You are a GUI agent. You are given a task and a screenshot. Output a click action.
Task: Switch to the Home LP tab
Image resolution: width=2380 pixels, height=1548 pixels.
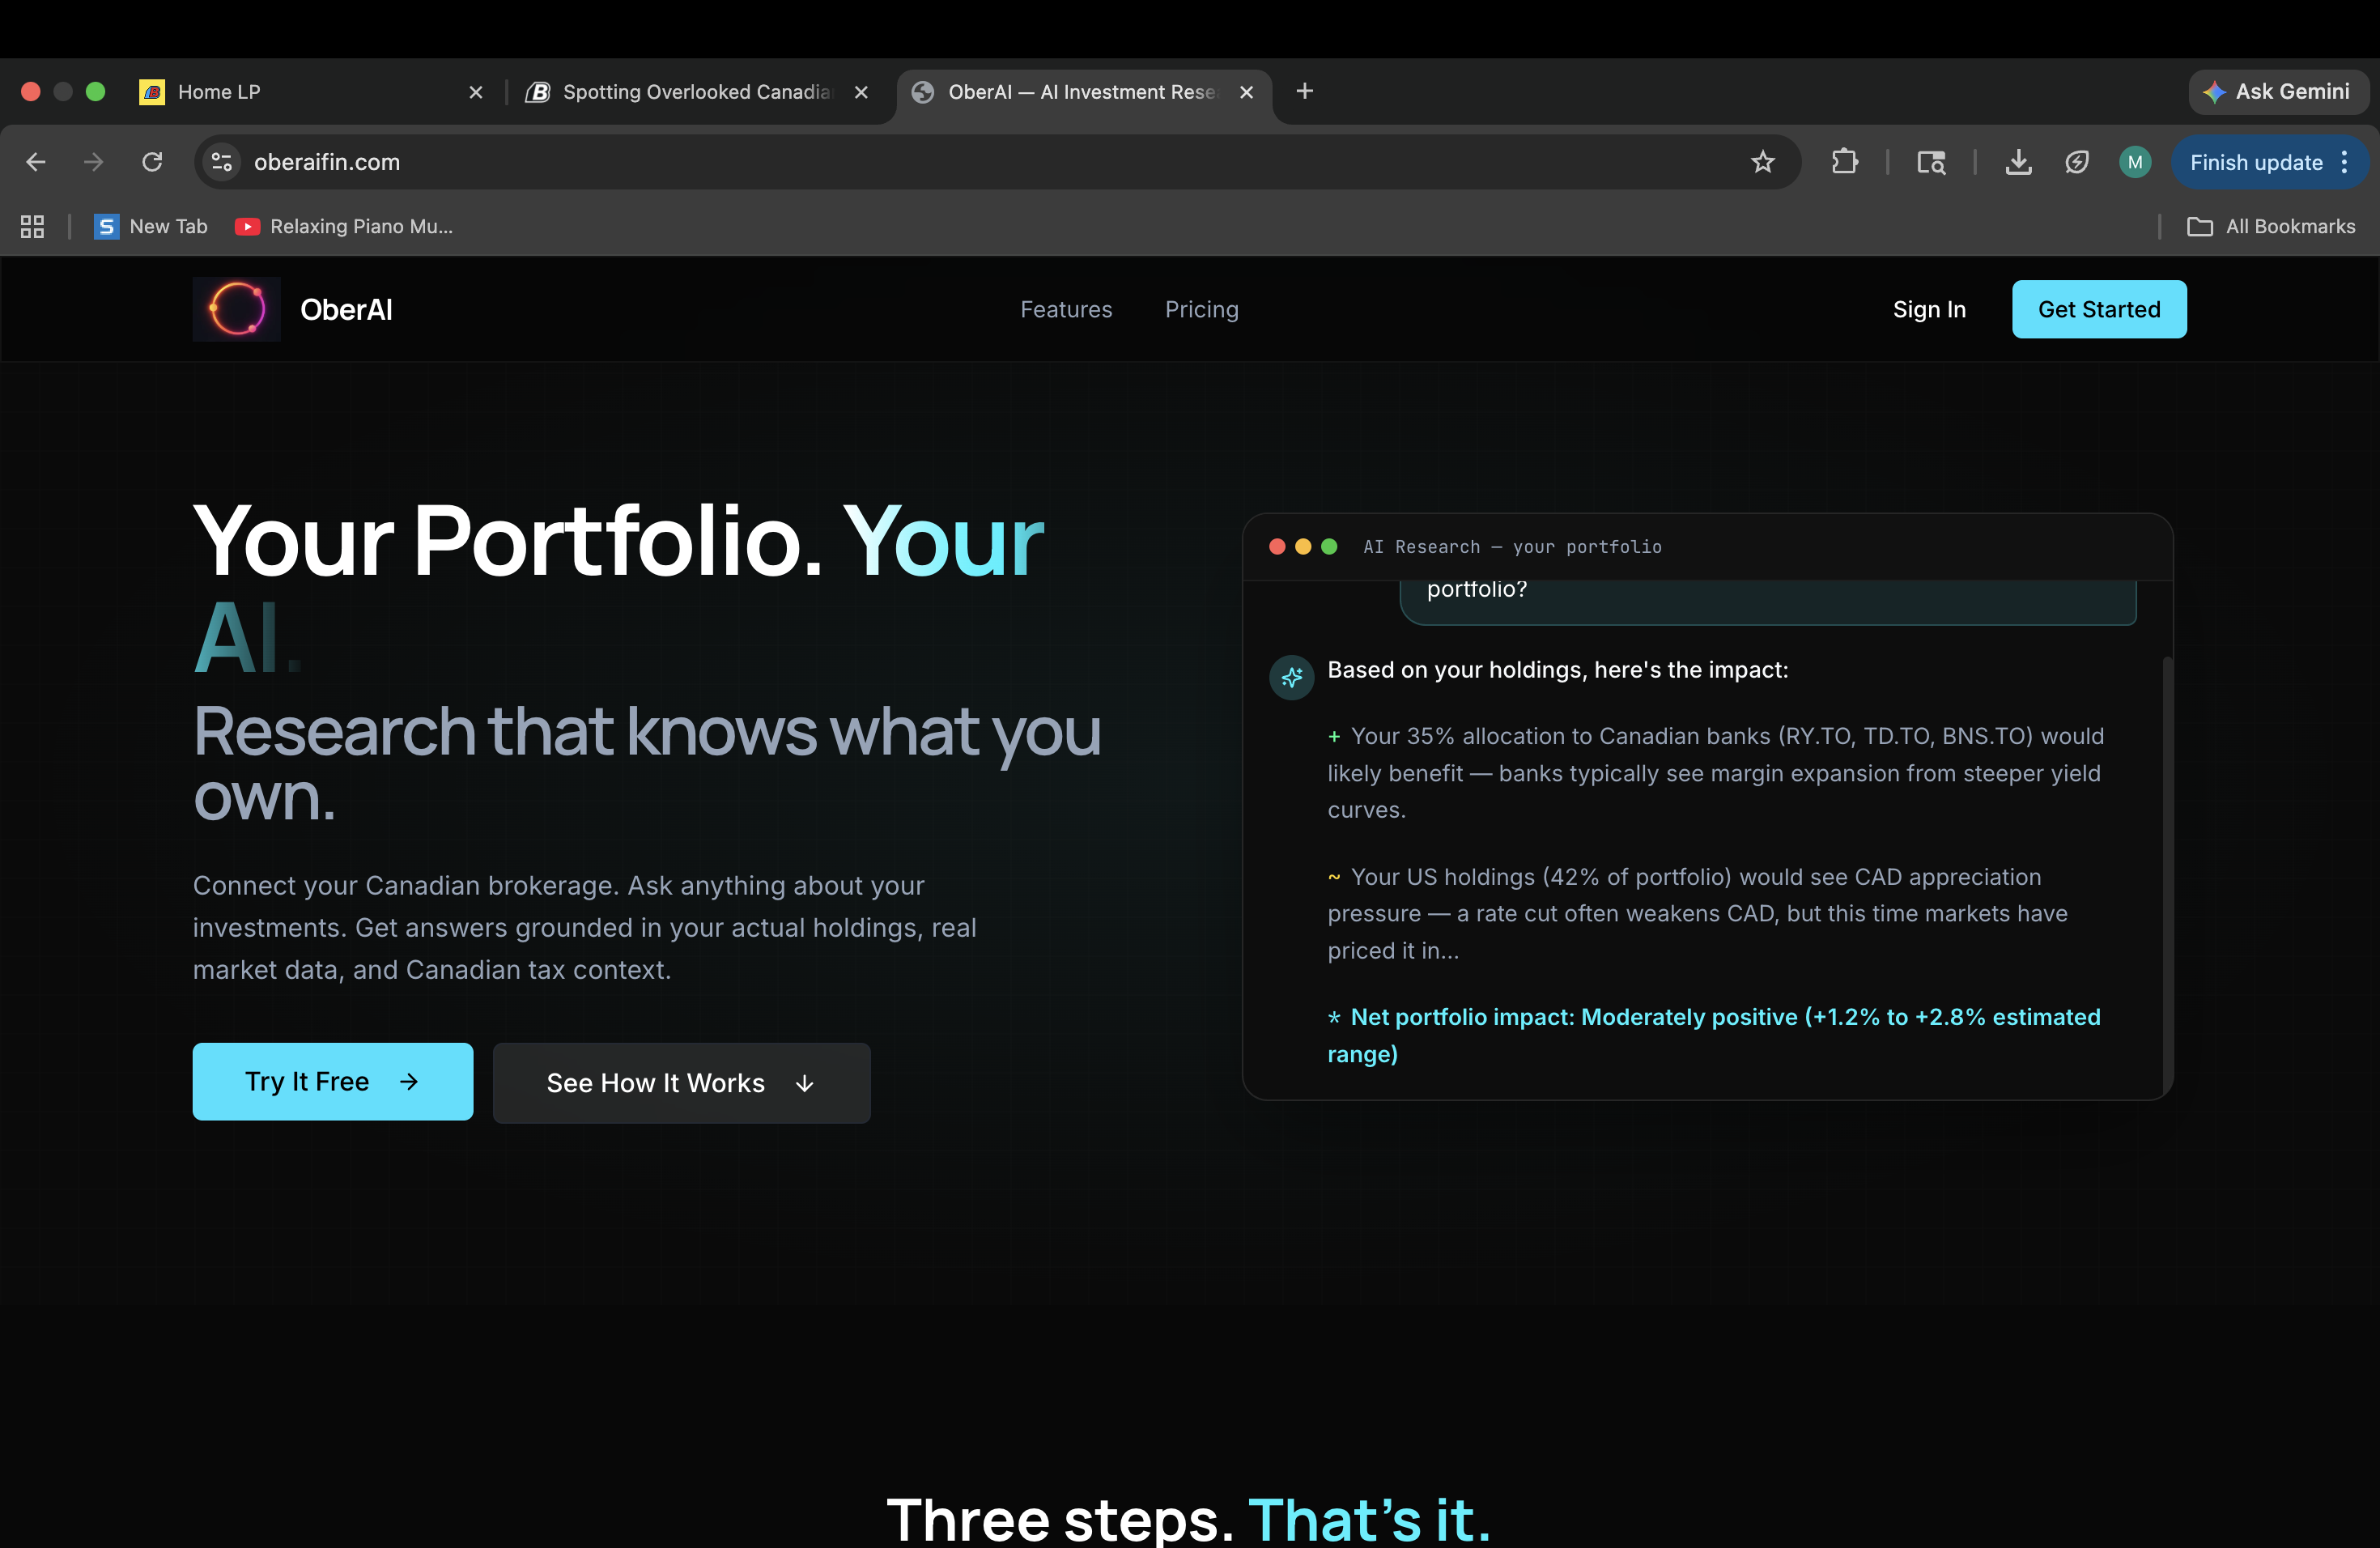[x=219, y=92]
